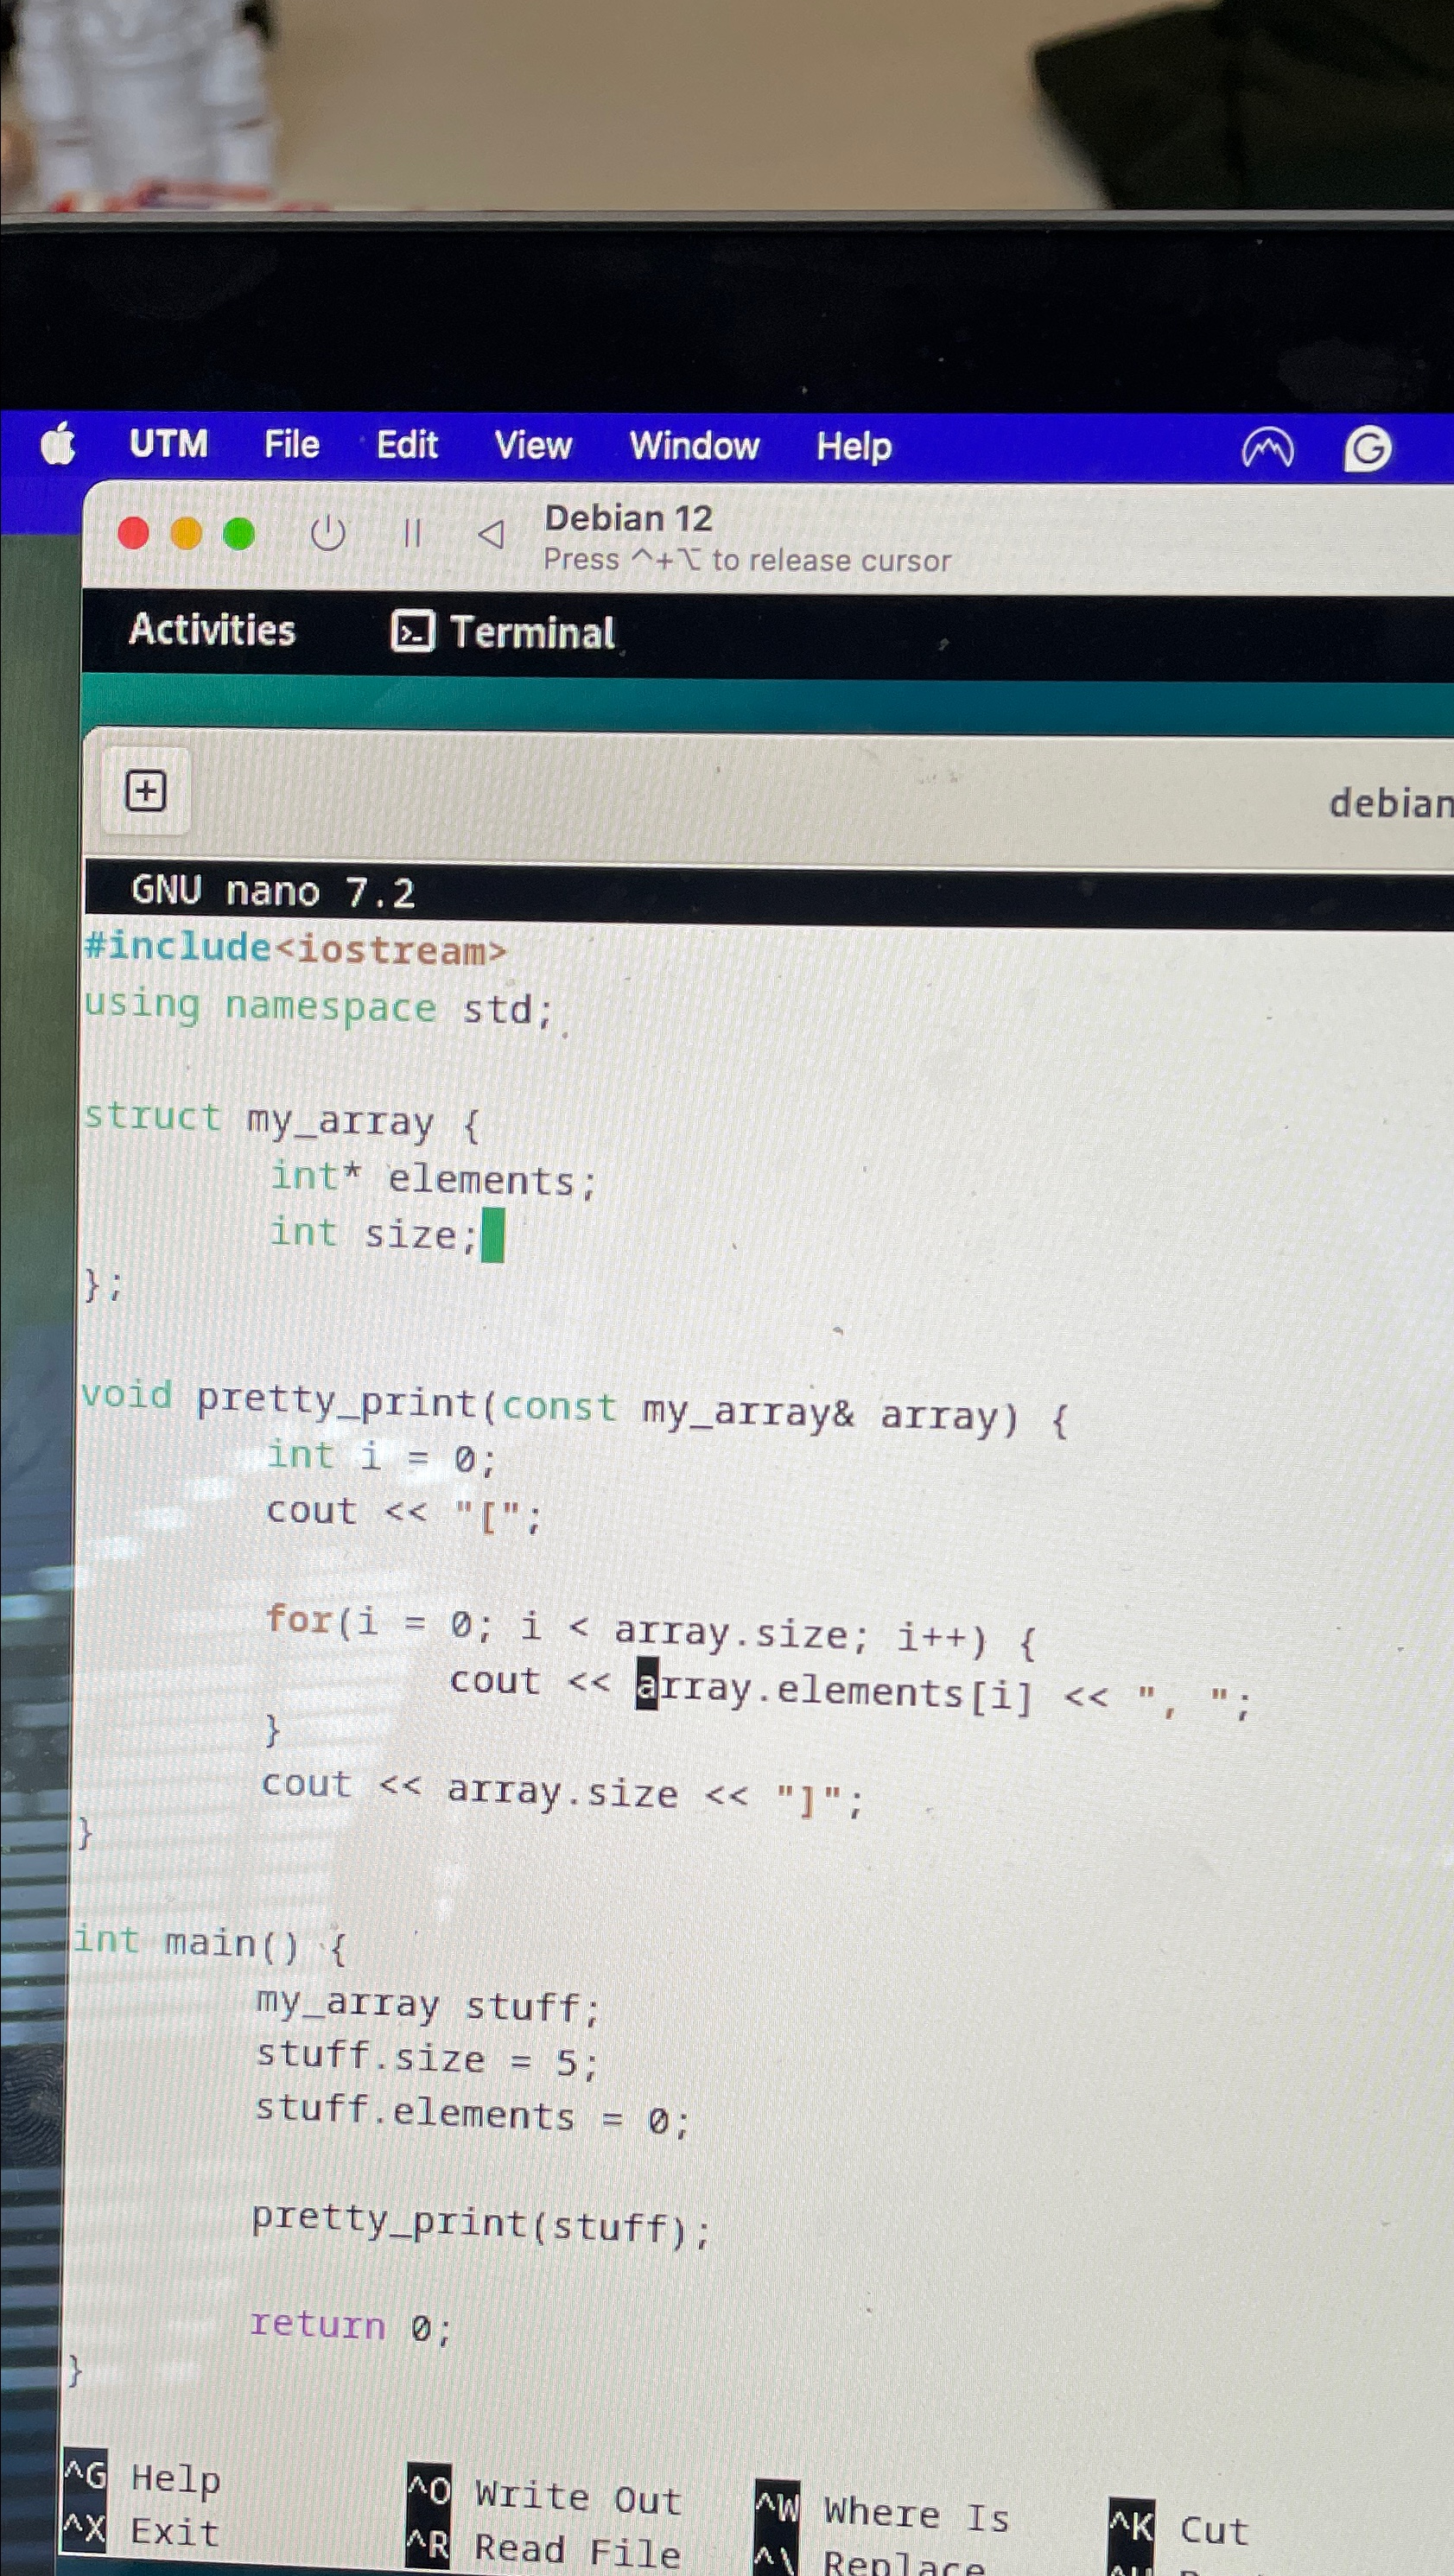The width and height of the screenshot is (1454, 2576).
Task: Open the Activities overview
Action: tap(214, 631)
